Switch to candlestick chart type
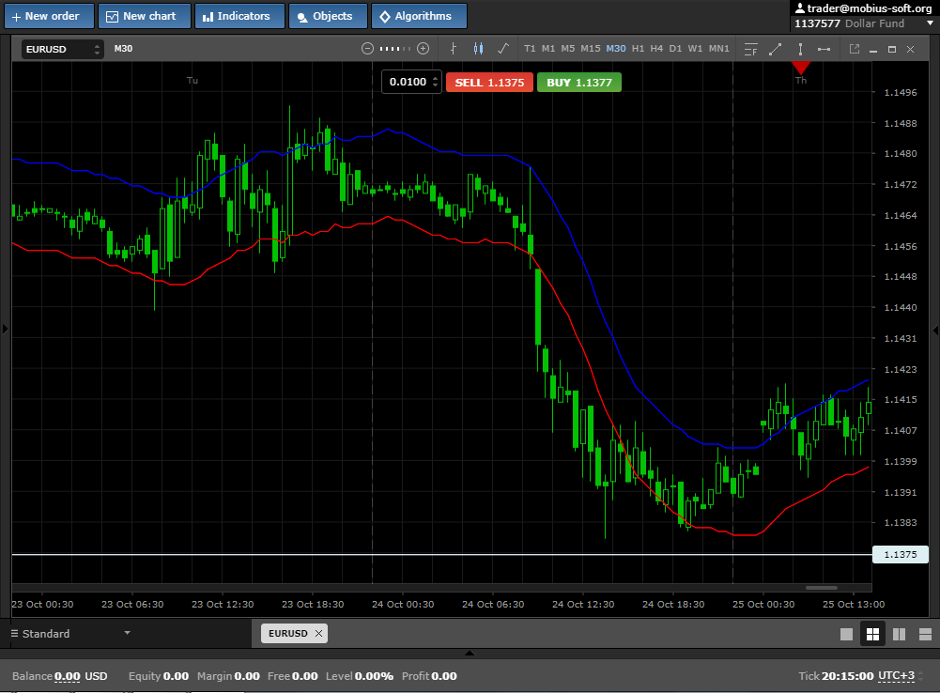This screenshot has height=693, width=940. pos(478,49)
